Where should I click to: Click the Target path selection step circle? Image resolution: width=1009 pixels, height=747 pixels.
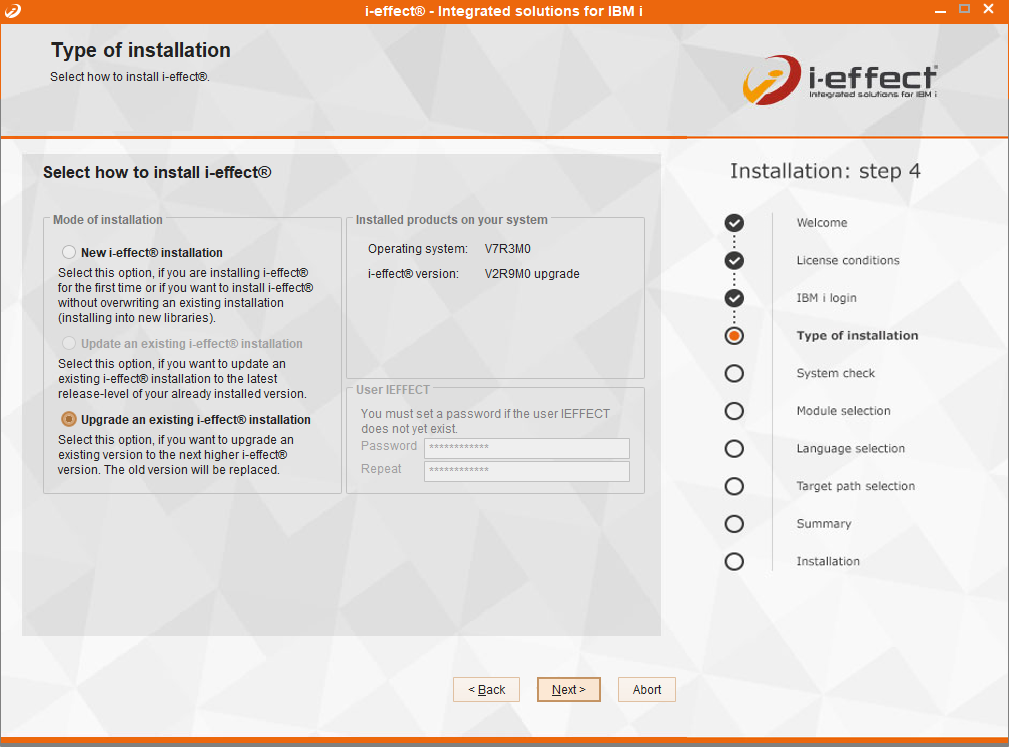coord(734,486)
